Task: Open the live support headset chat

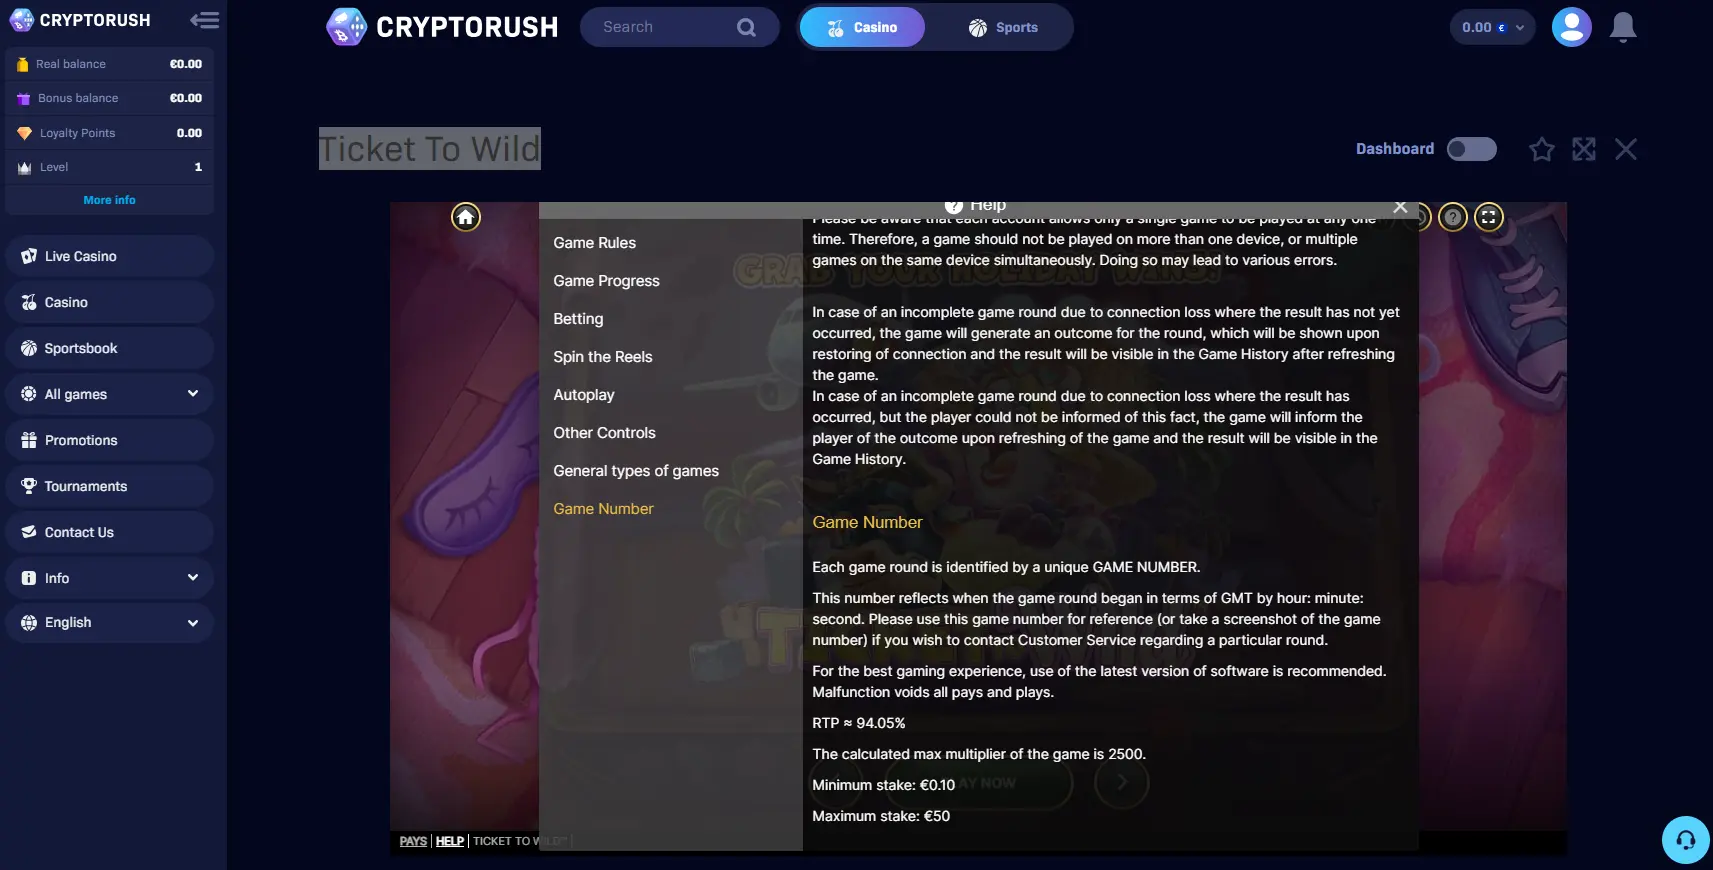Action: click(x=1686, y=840)
